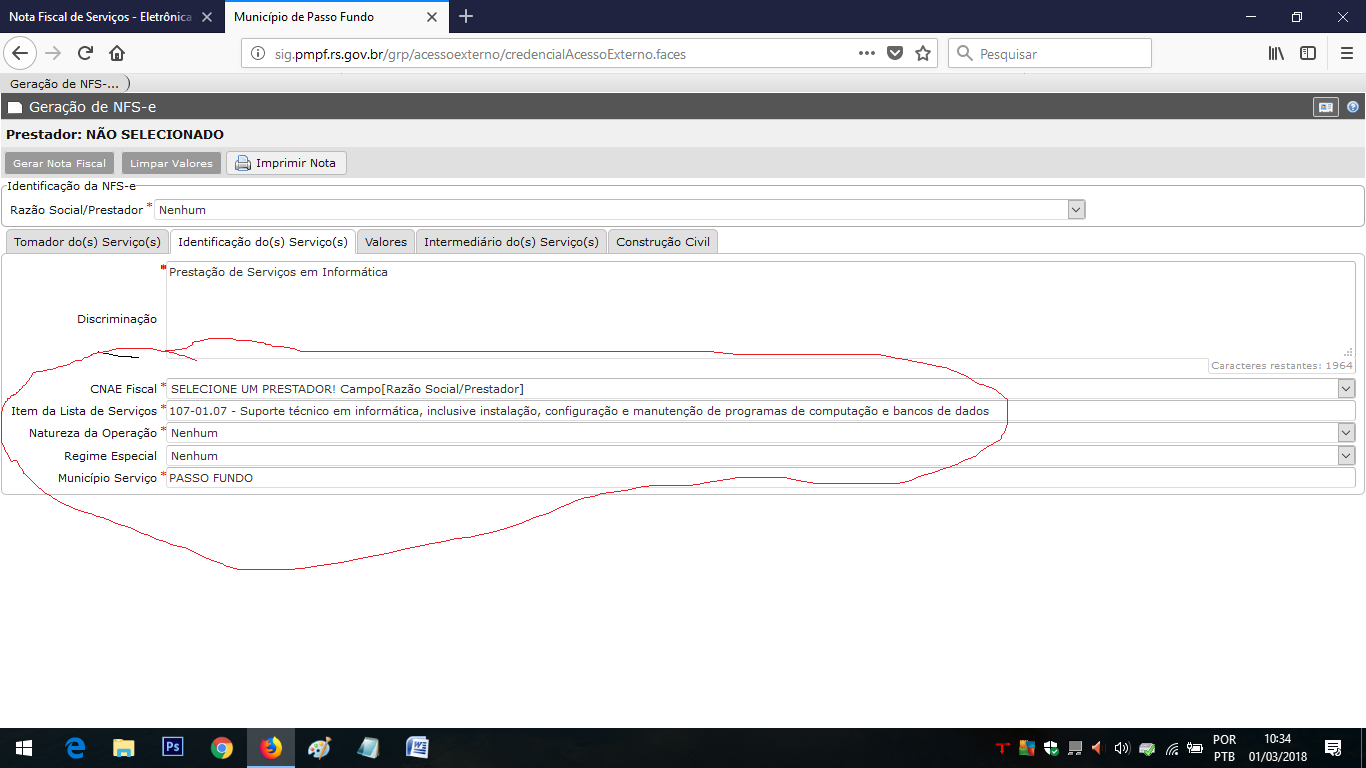Screen dimensions: 1366x768
Task: Open Google Chrome from the taskbar
Action: 222,748
